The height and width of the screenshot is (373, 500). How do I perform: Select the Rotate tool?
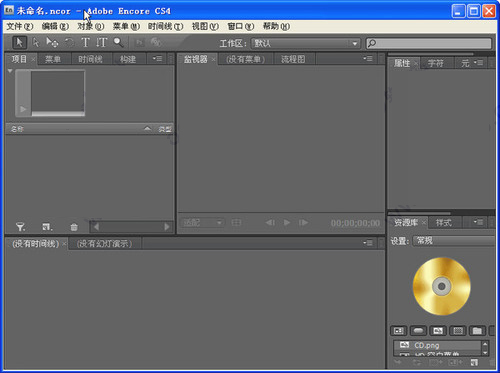click(69, 43)
